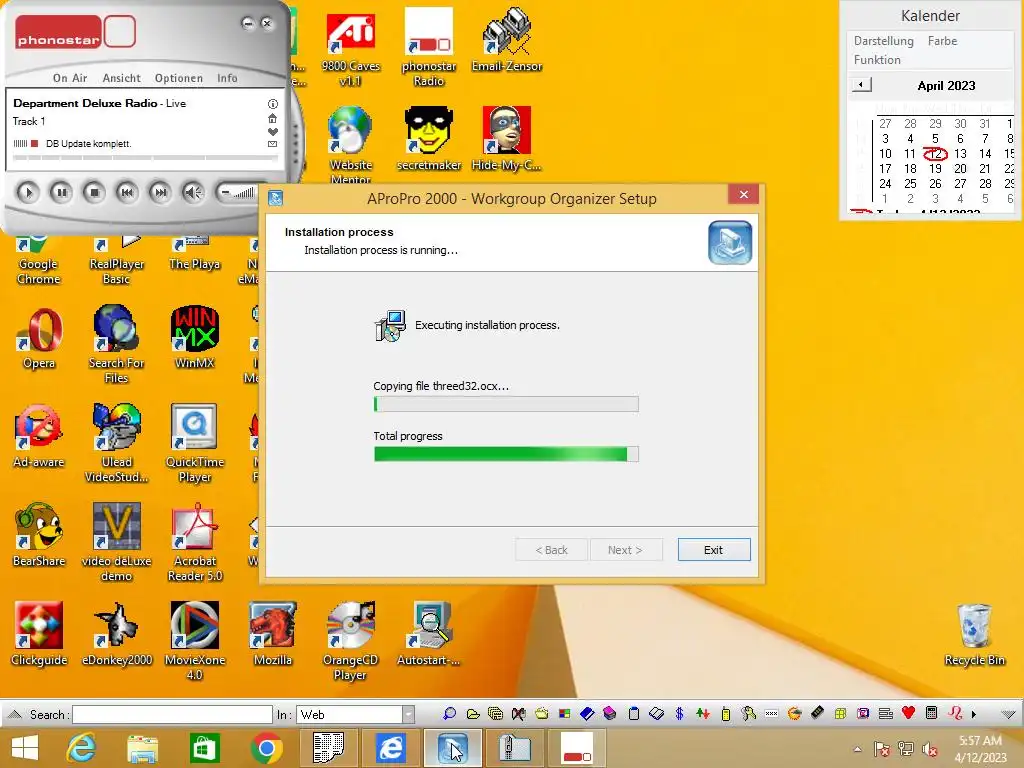Viewport: 1024px width, 768px height.
Task: Go to previous month in Kalender
Action: click(x=861, y=84)
